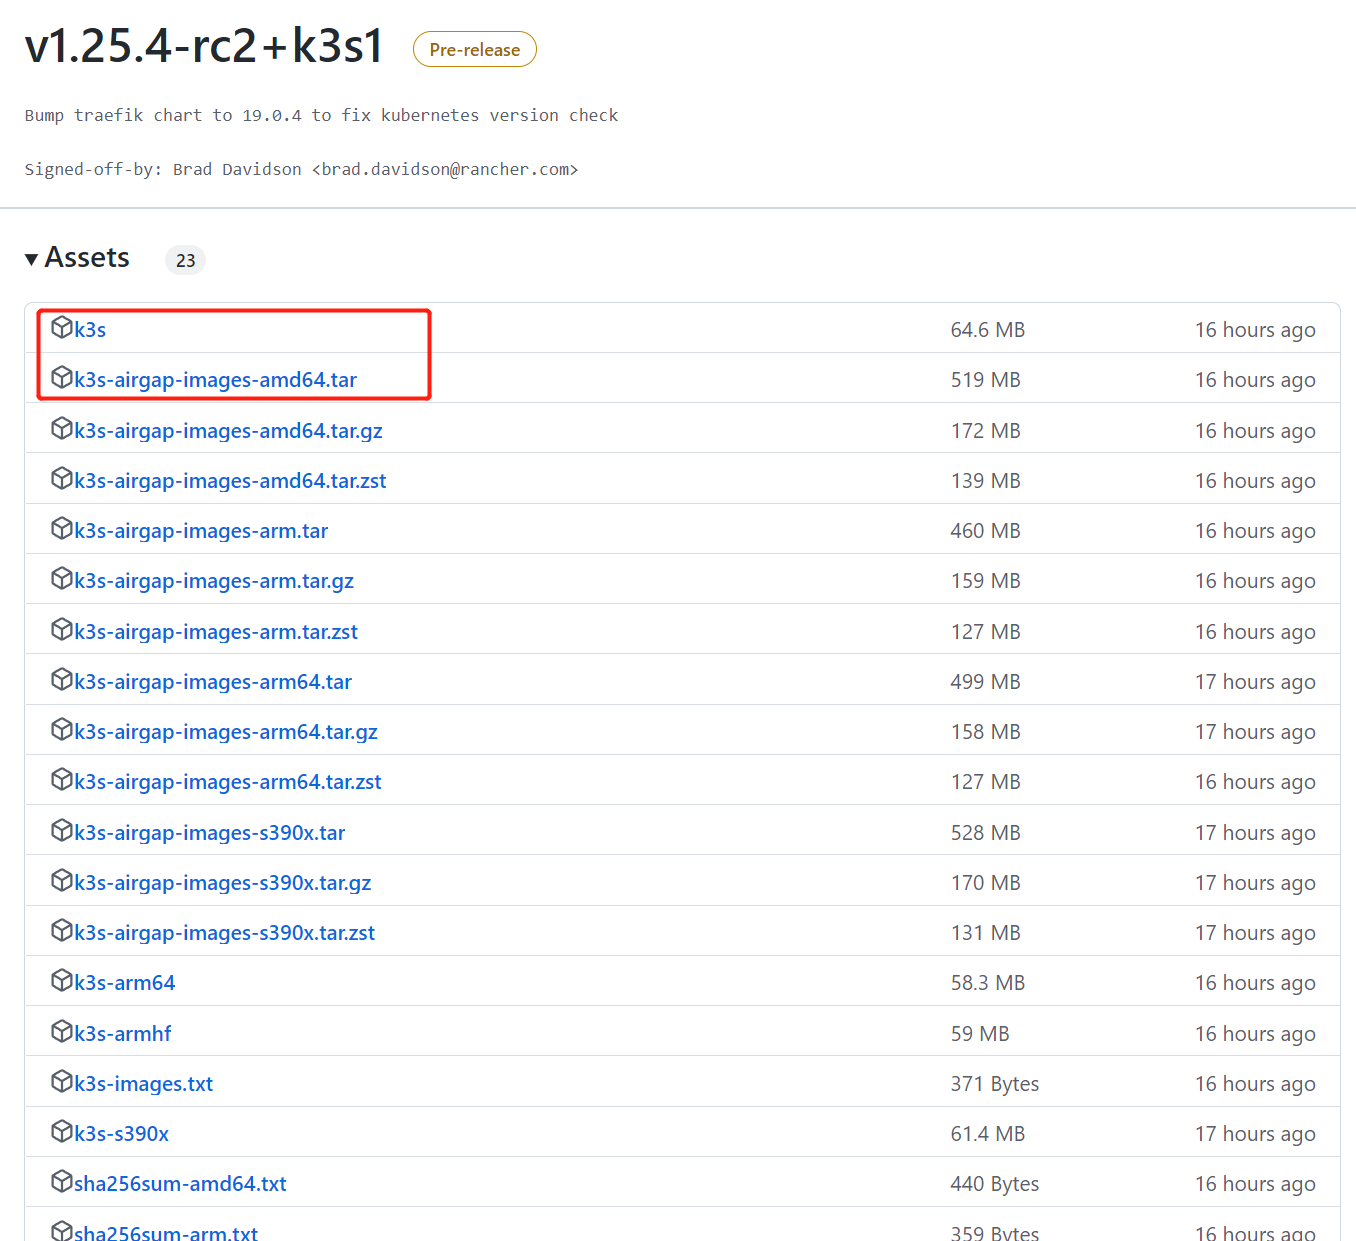This screenshot has width=1356, height=1241.
Task: Click package icon for k3s-airgap-images-s390x.tar.zst
Action: point(62,930)
